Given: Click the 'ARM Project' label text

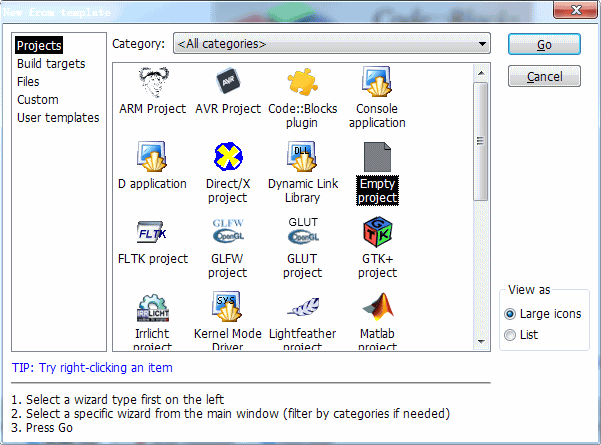Looking at the screenshot, I should [153, 109].
